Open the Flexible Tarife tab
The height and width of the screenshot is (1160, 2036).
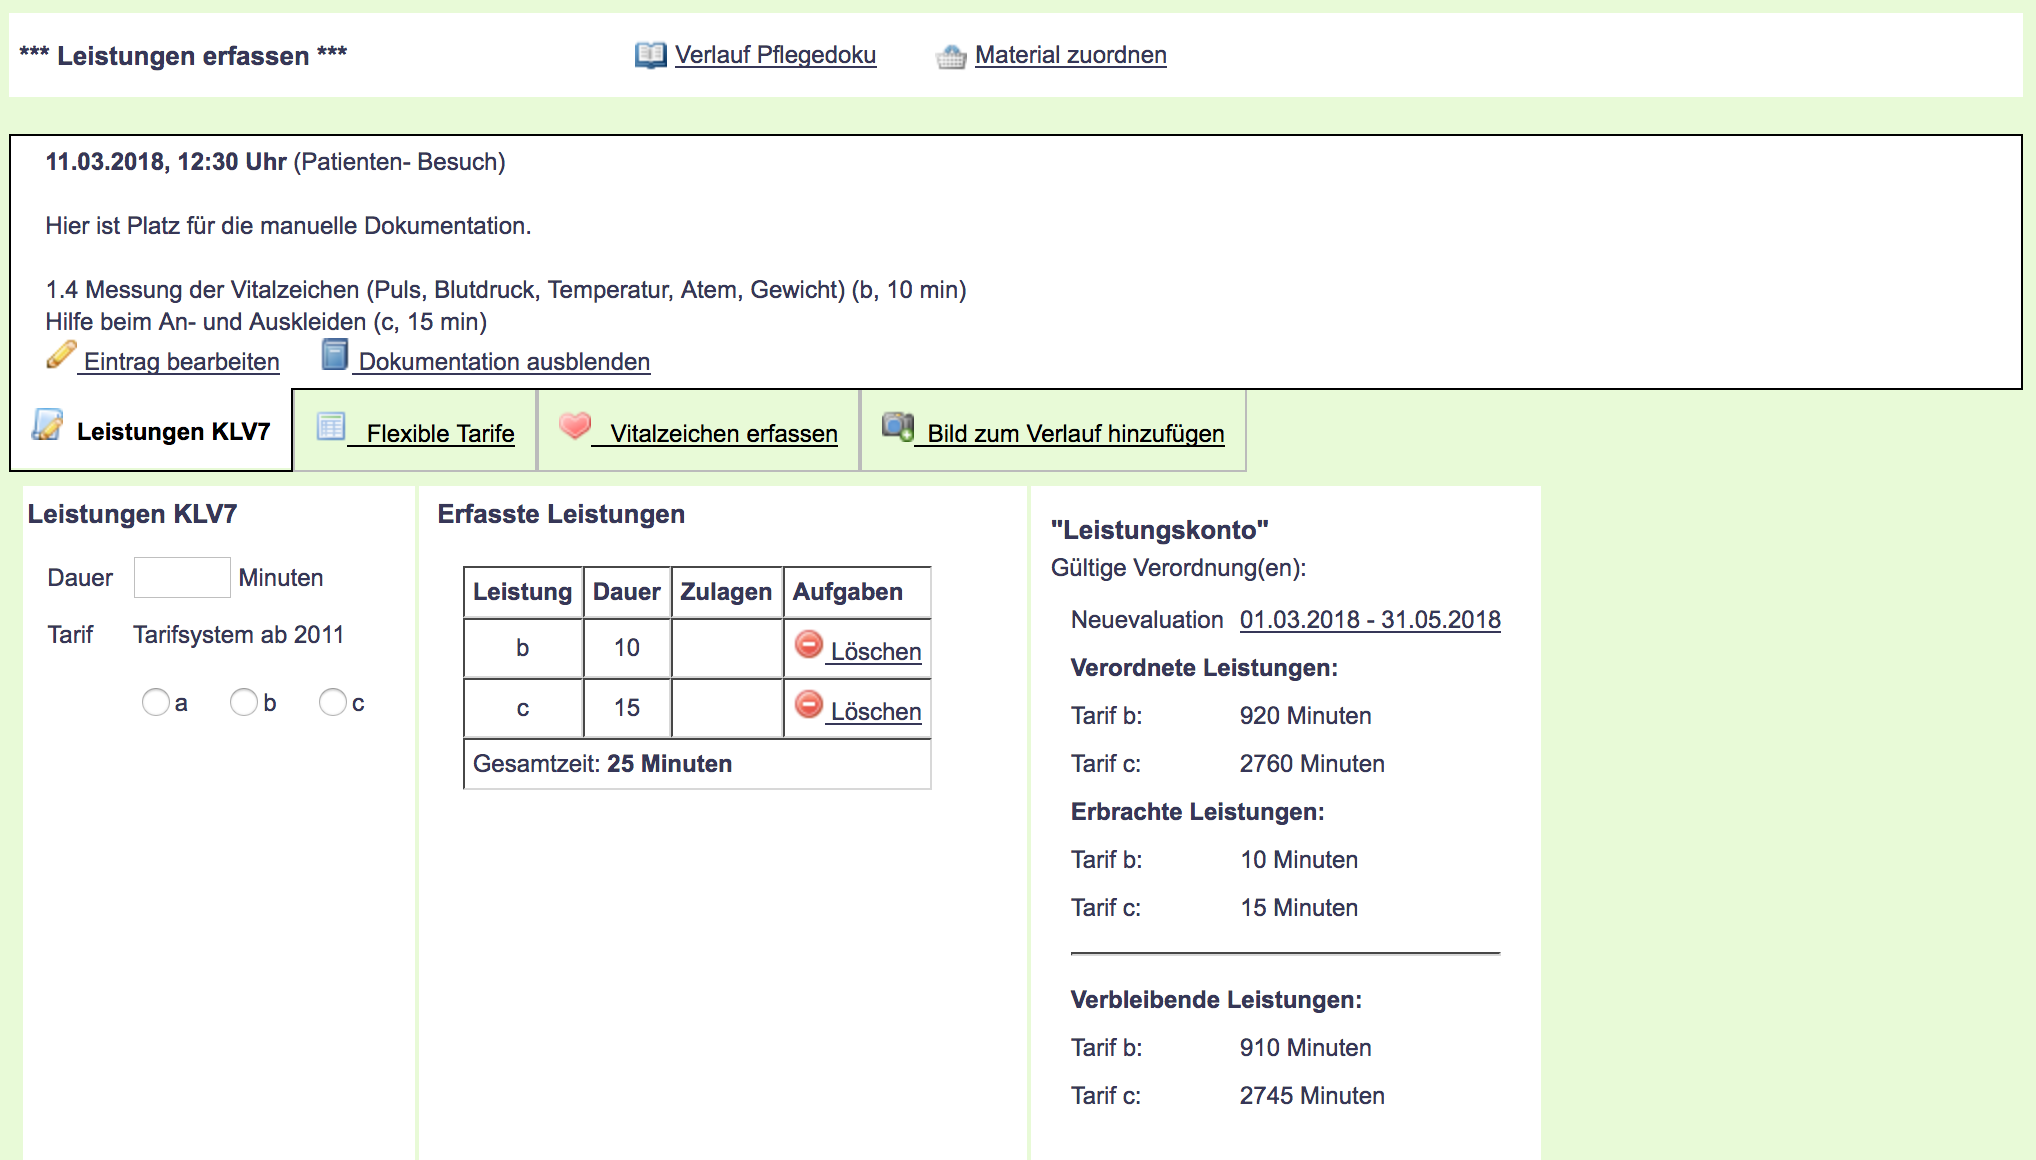[x=440, y=434]
